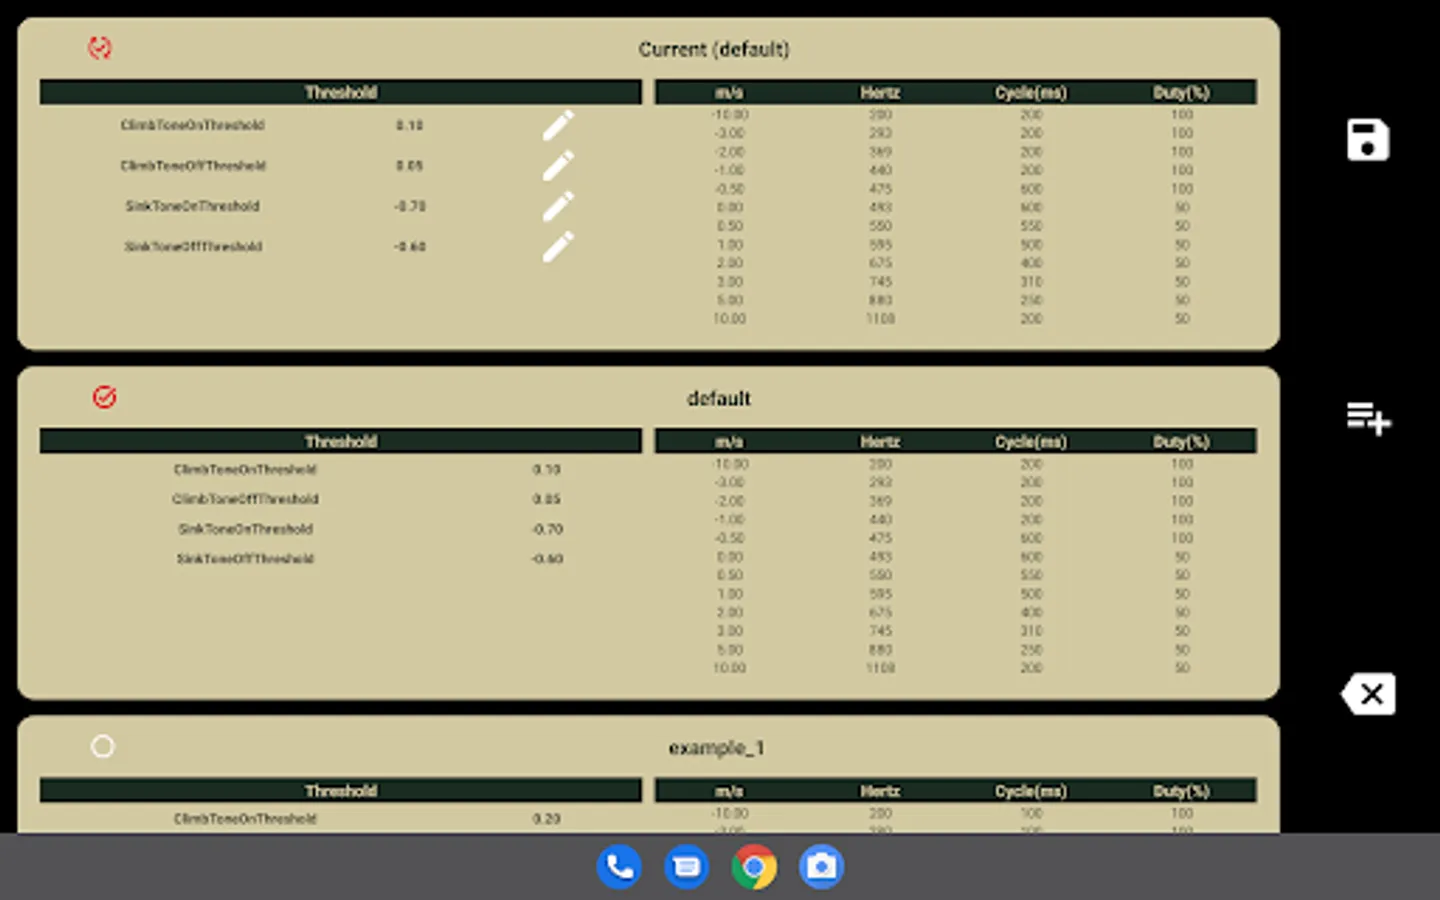Image resolution: width=1440 pixels, height=900 pixels.
Task: Select the example_1 profile radio button
Action: (102, 746)
